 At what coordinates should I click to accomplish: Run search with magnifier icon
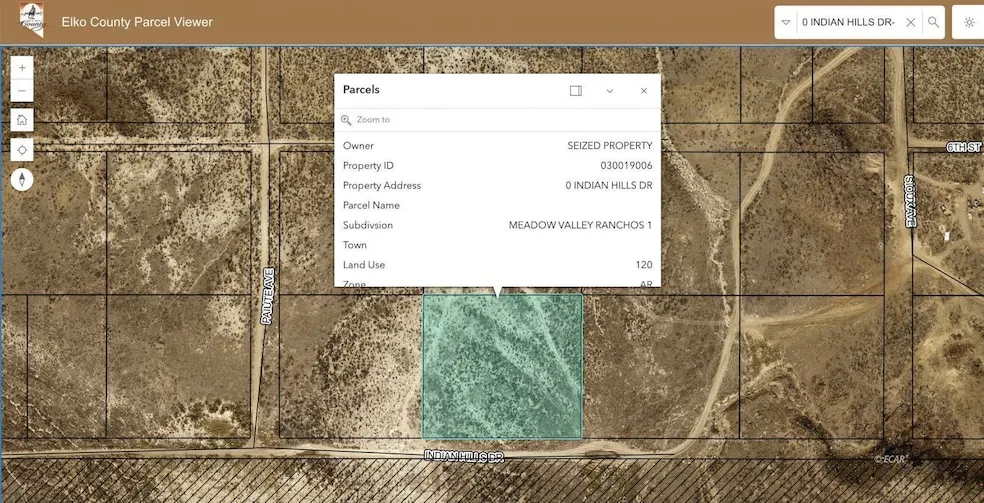(x=933, y=22)
